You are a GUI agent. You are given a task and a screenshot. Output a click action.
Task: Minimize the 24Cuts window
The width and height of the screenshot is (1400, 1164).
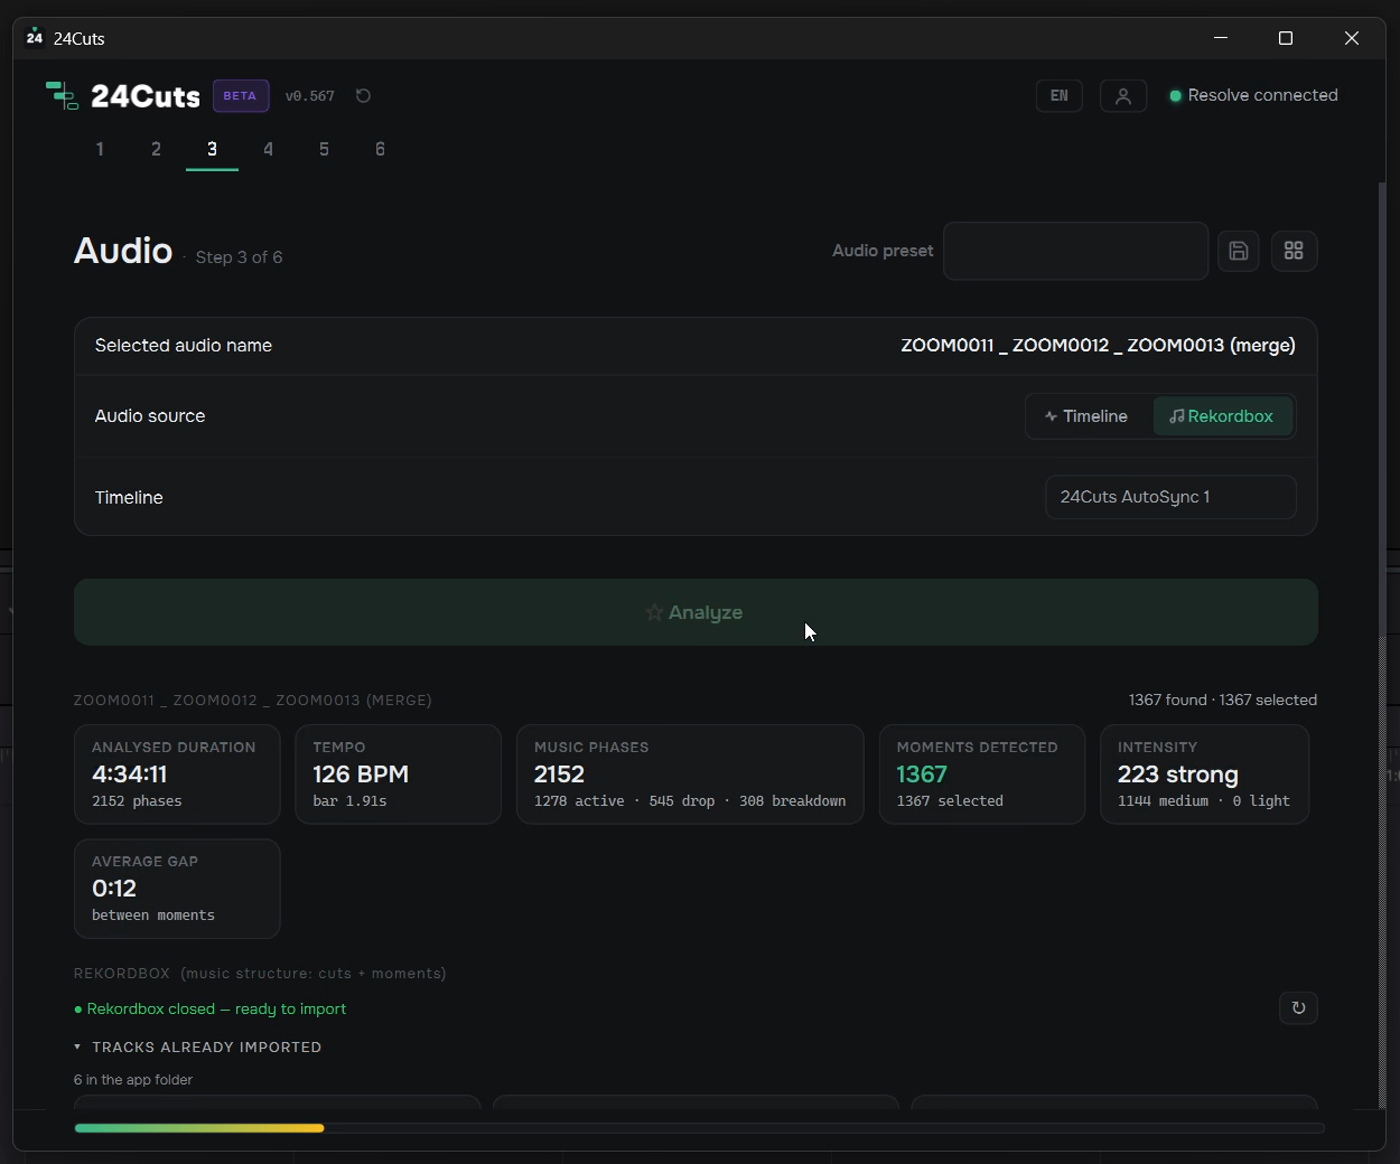click(1221, 38)
